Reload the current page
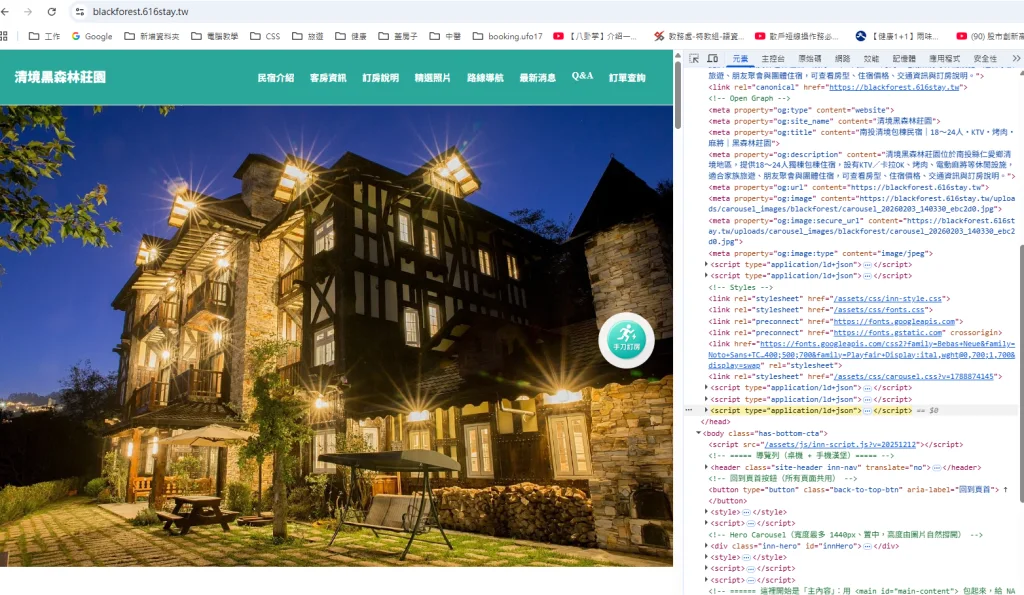 tap(52, 12)
